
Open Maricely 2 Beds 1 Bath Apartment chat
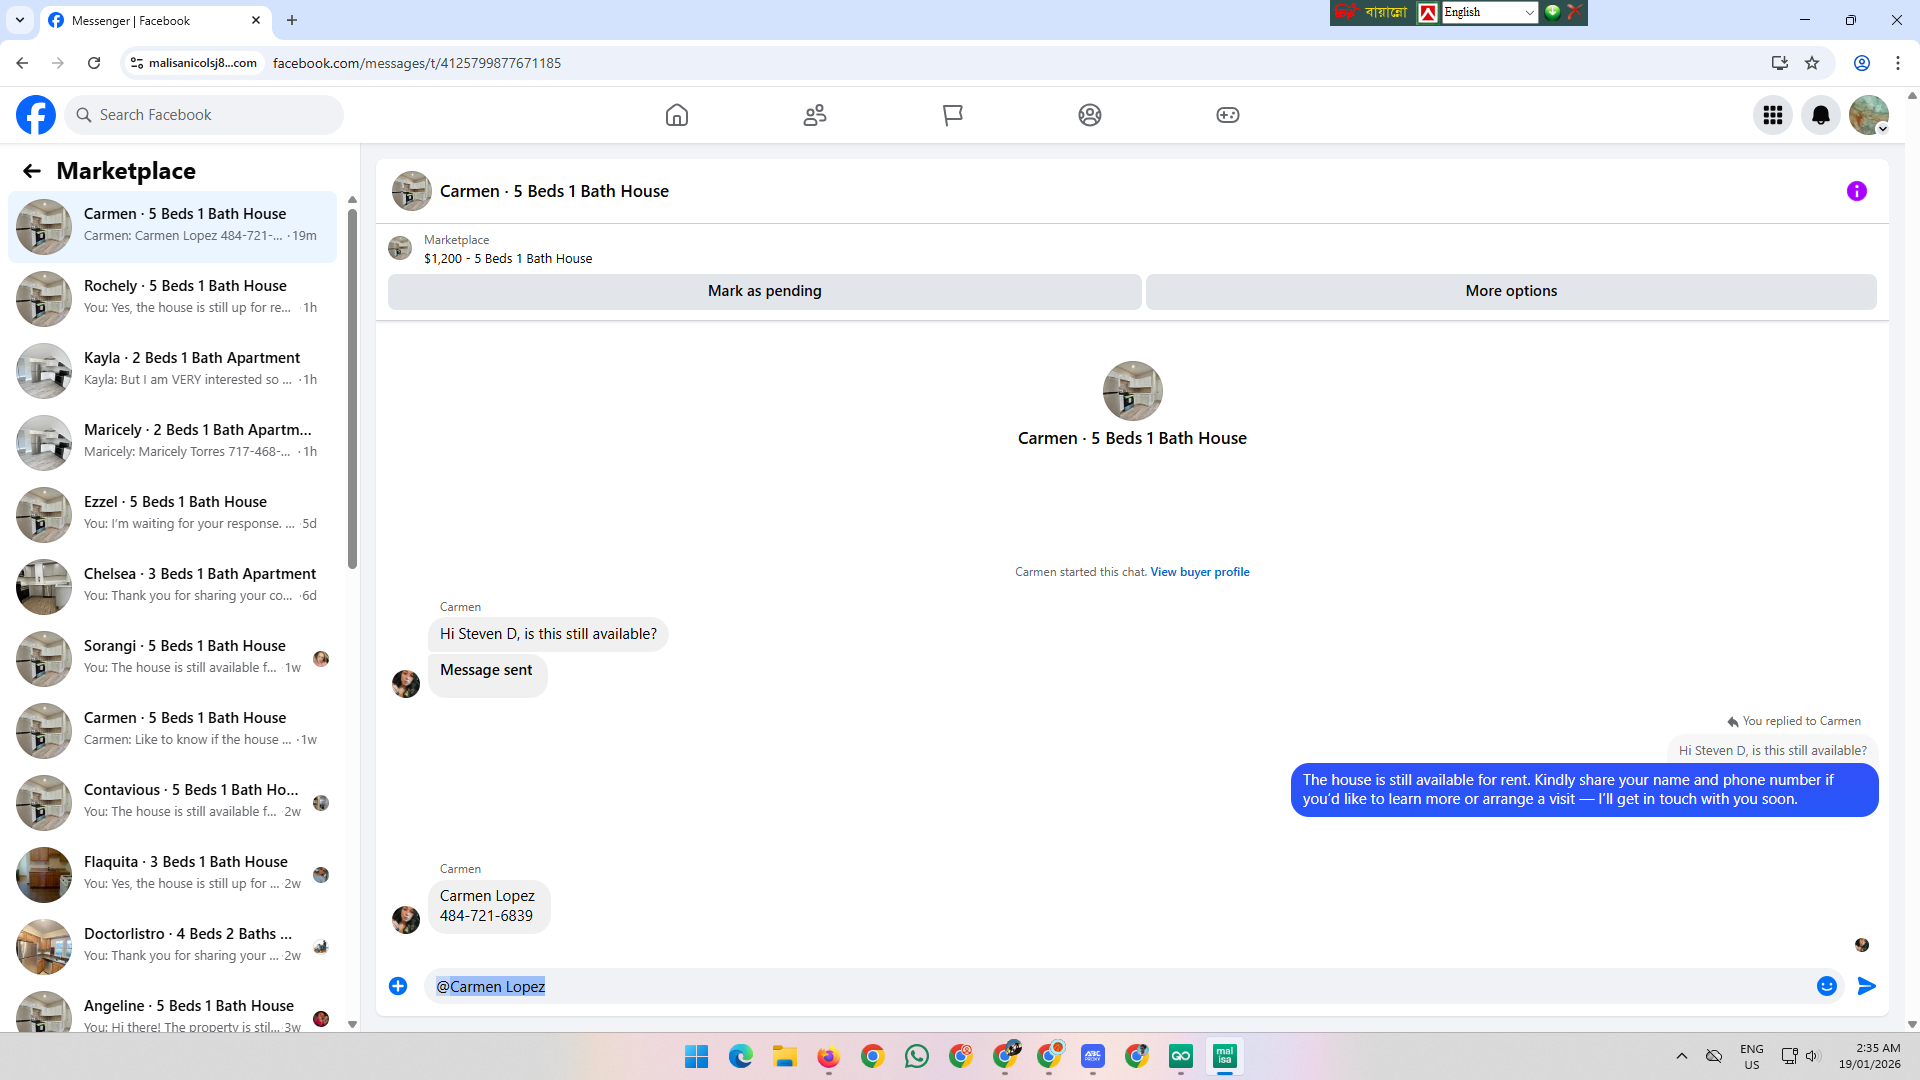(172, 442)
